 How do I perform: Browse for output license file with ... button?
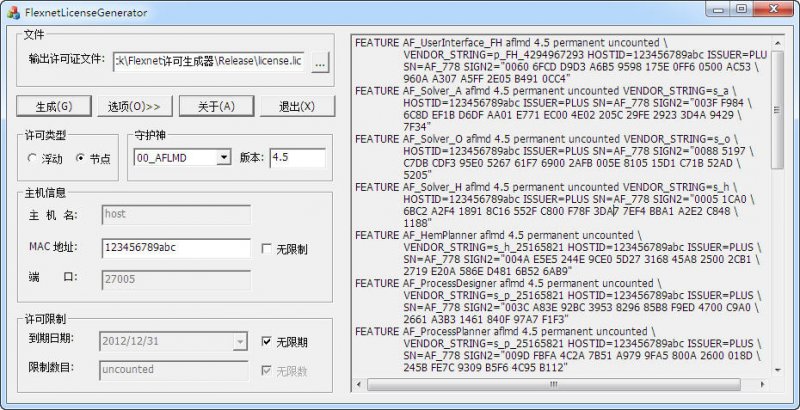pos(320,62)
